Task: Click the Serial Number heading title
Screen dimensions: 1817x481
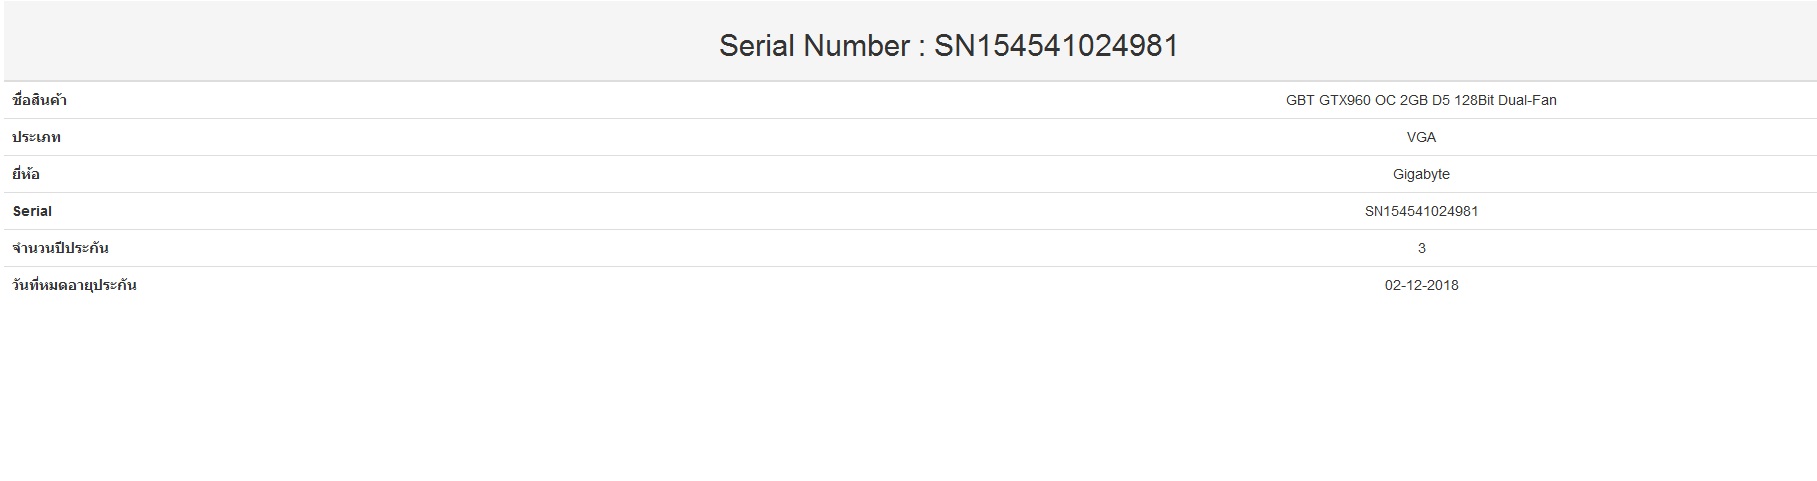Action: tap(948, 46)
